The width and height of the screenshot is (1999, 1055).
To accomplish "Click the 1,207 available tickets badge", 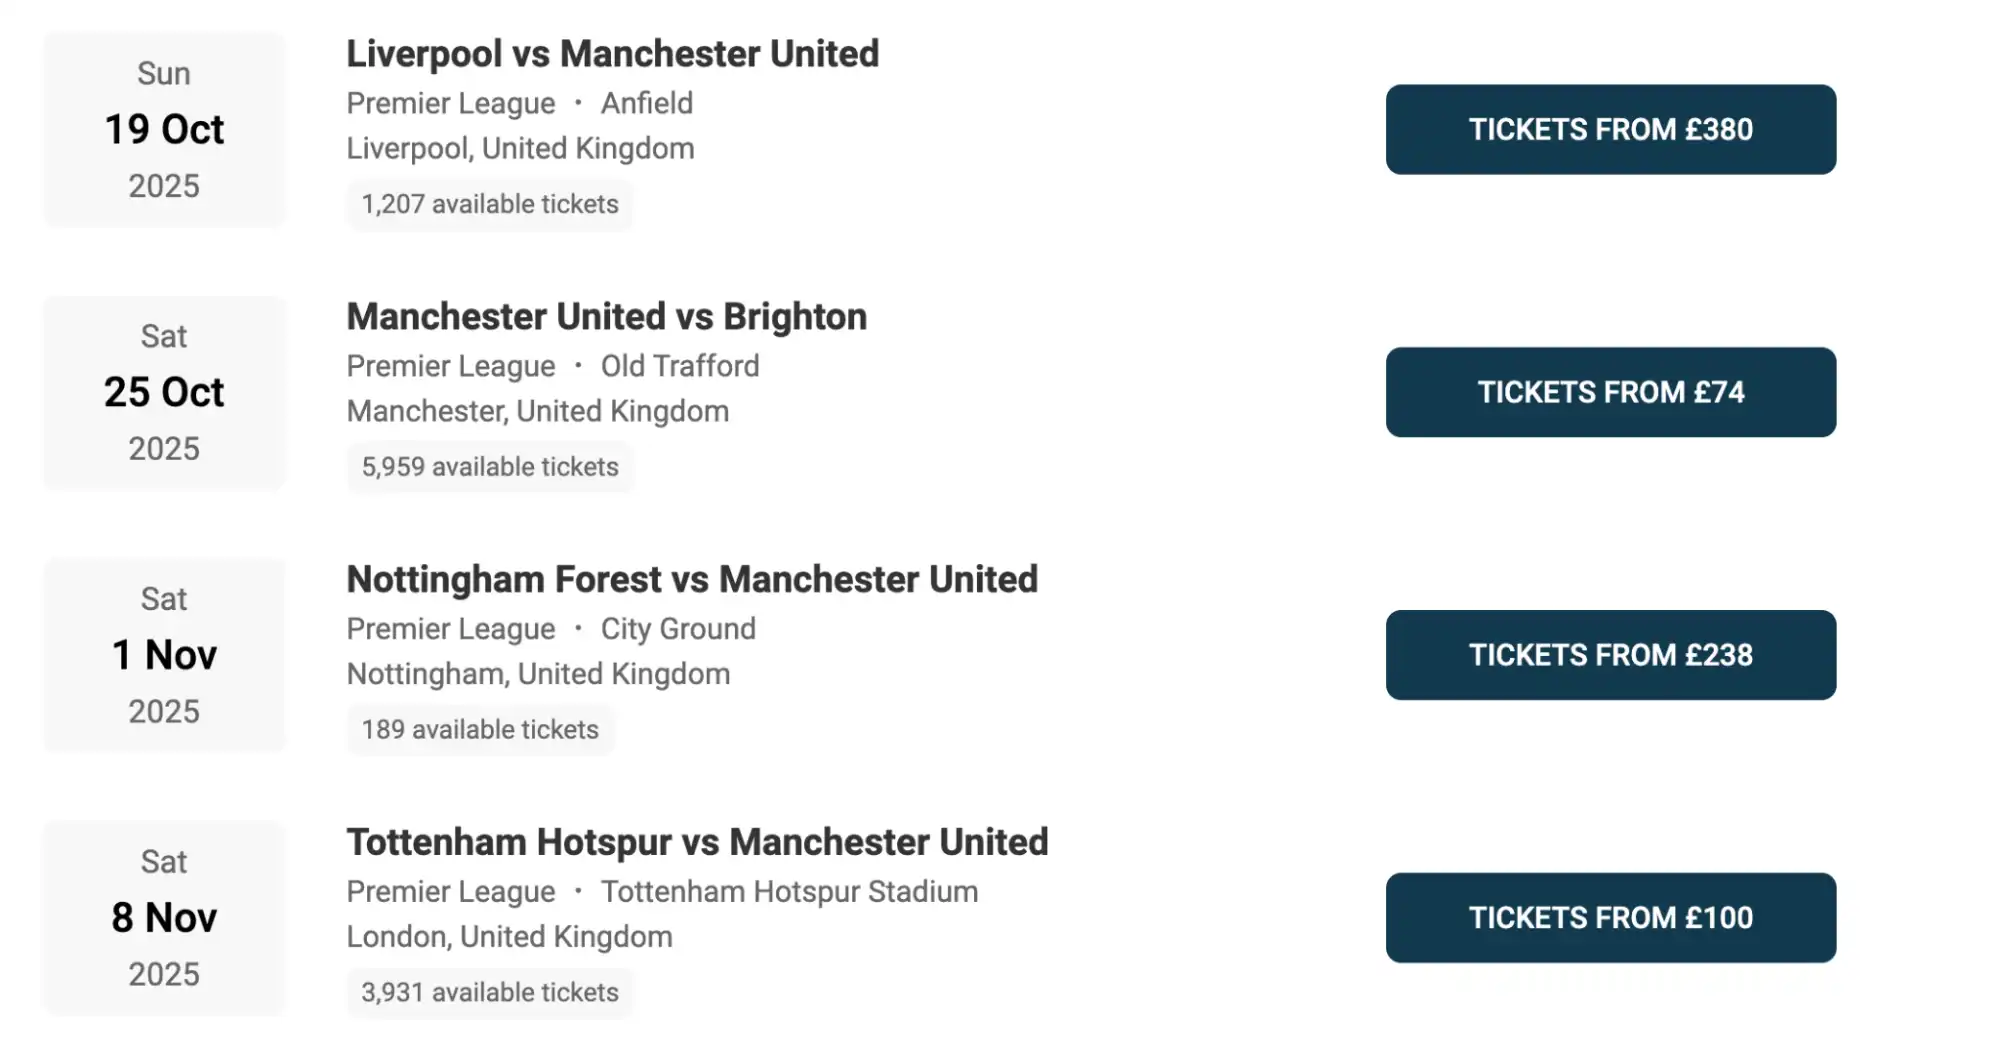I will tap(489, 204).
